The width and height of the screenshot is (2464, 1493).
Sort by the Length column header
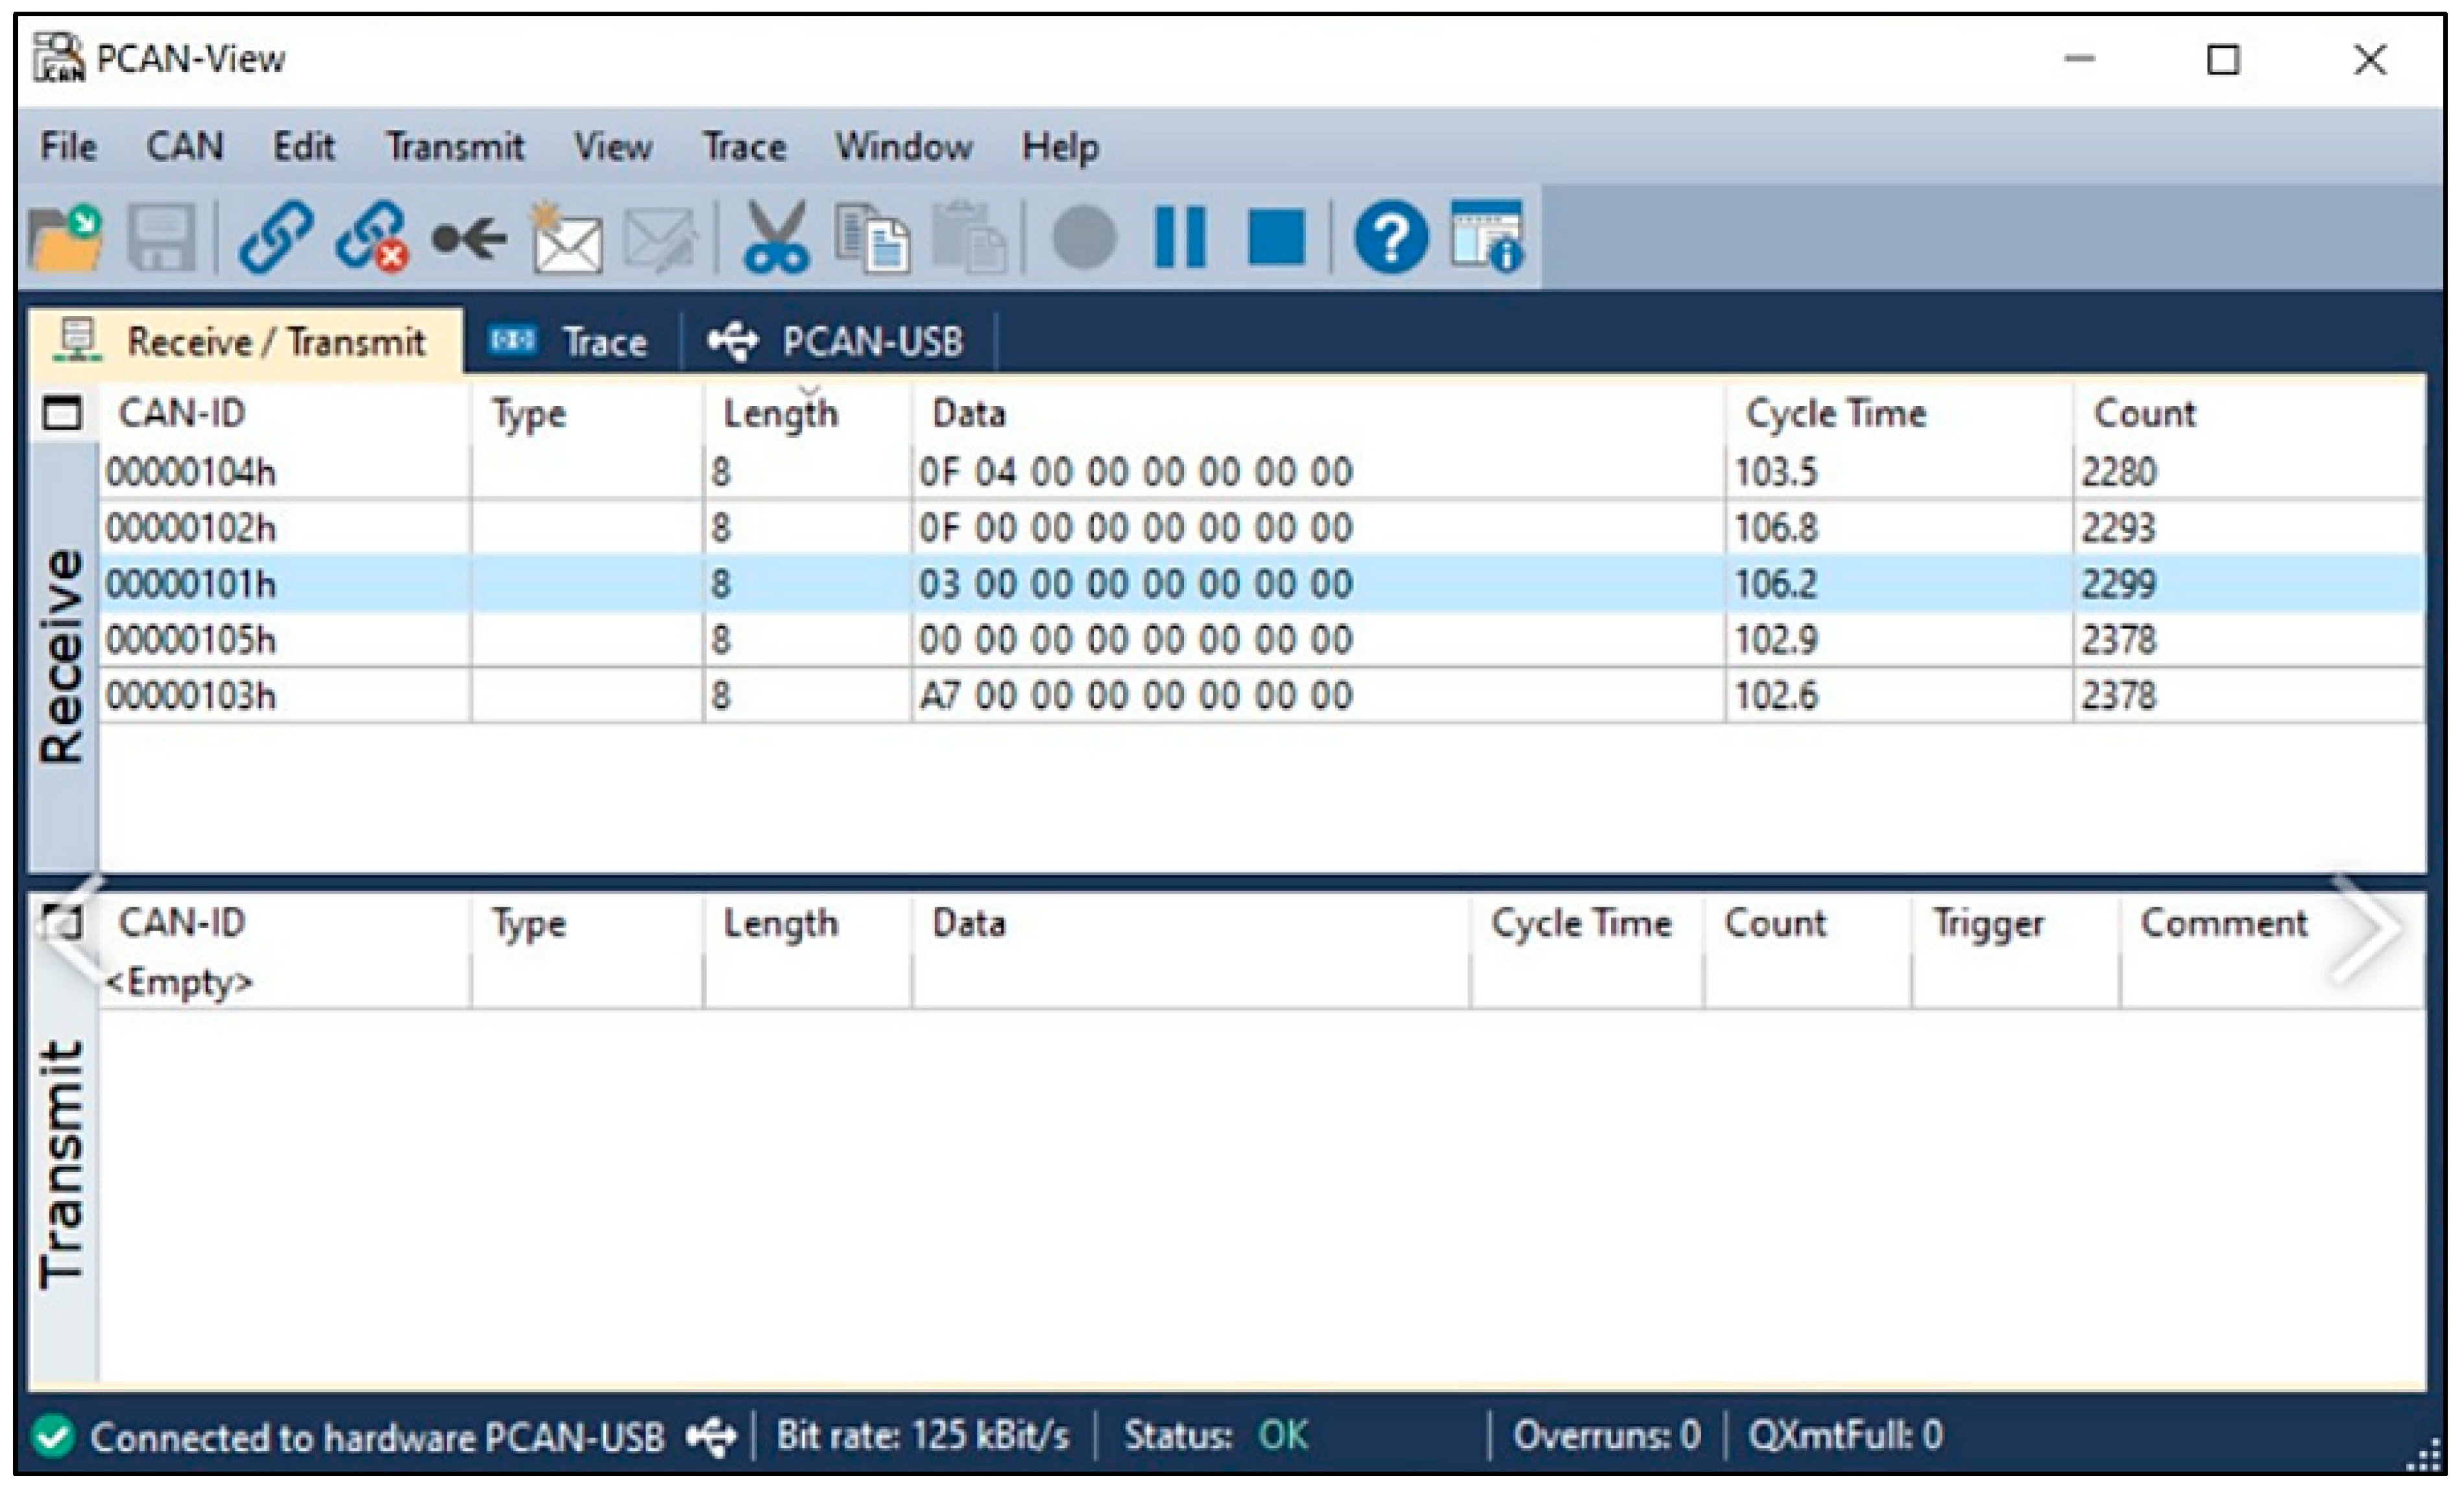pos(780,414)
